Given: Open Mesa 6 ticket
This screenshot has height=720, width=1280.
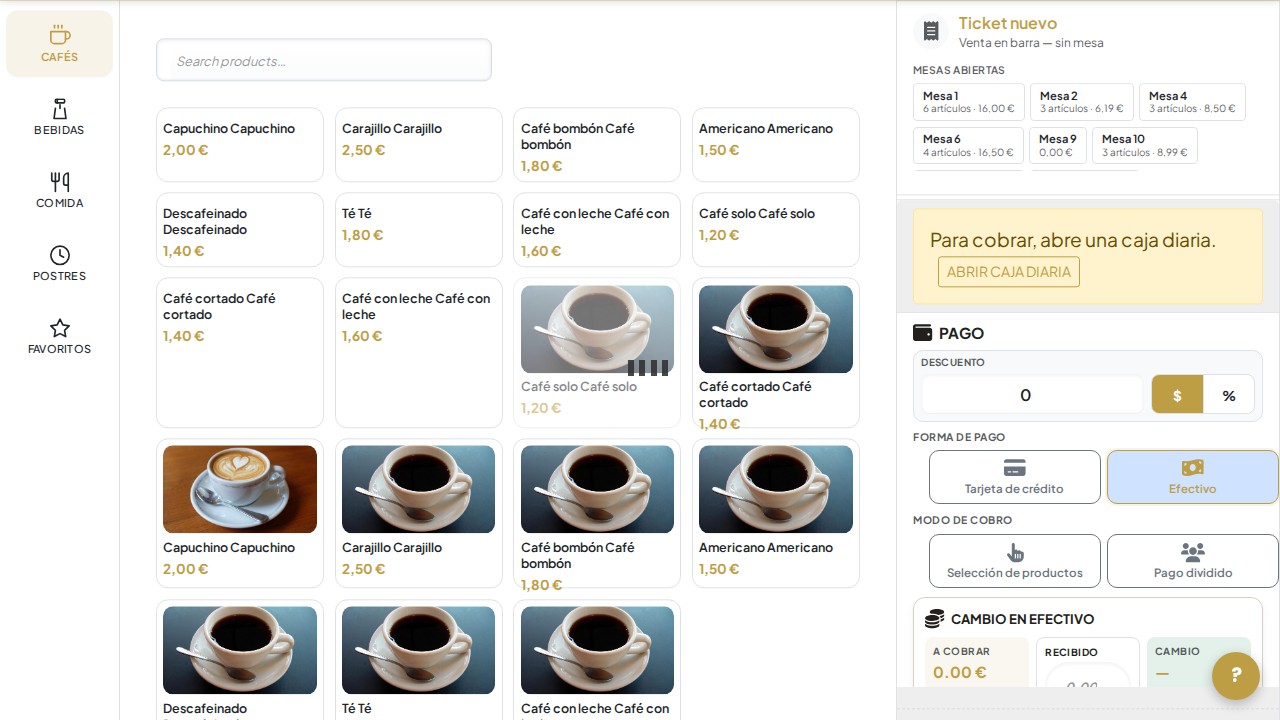Looking at the screenshot, I should [x=968, y=146].
